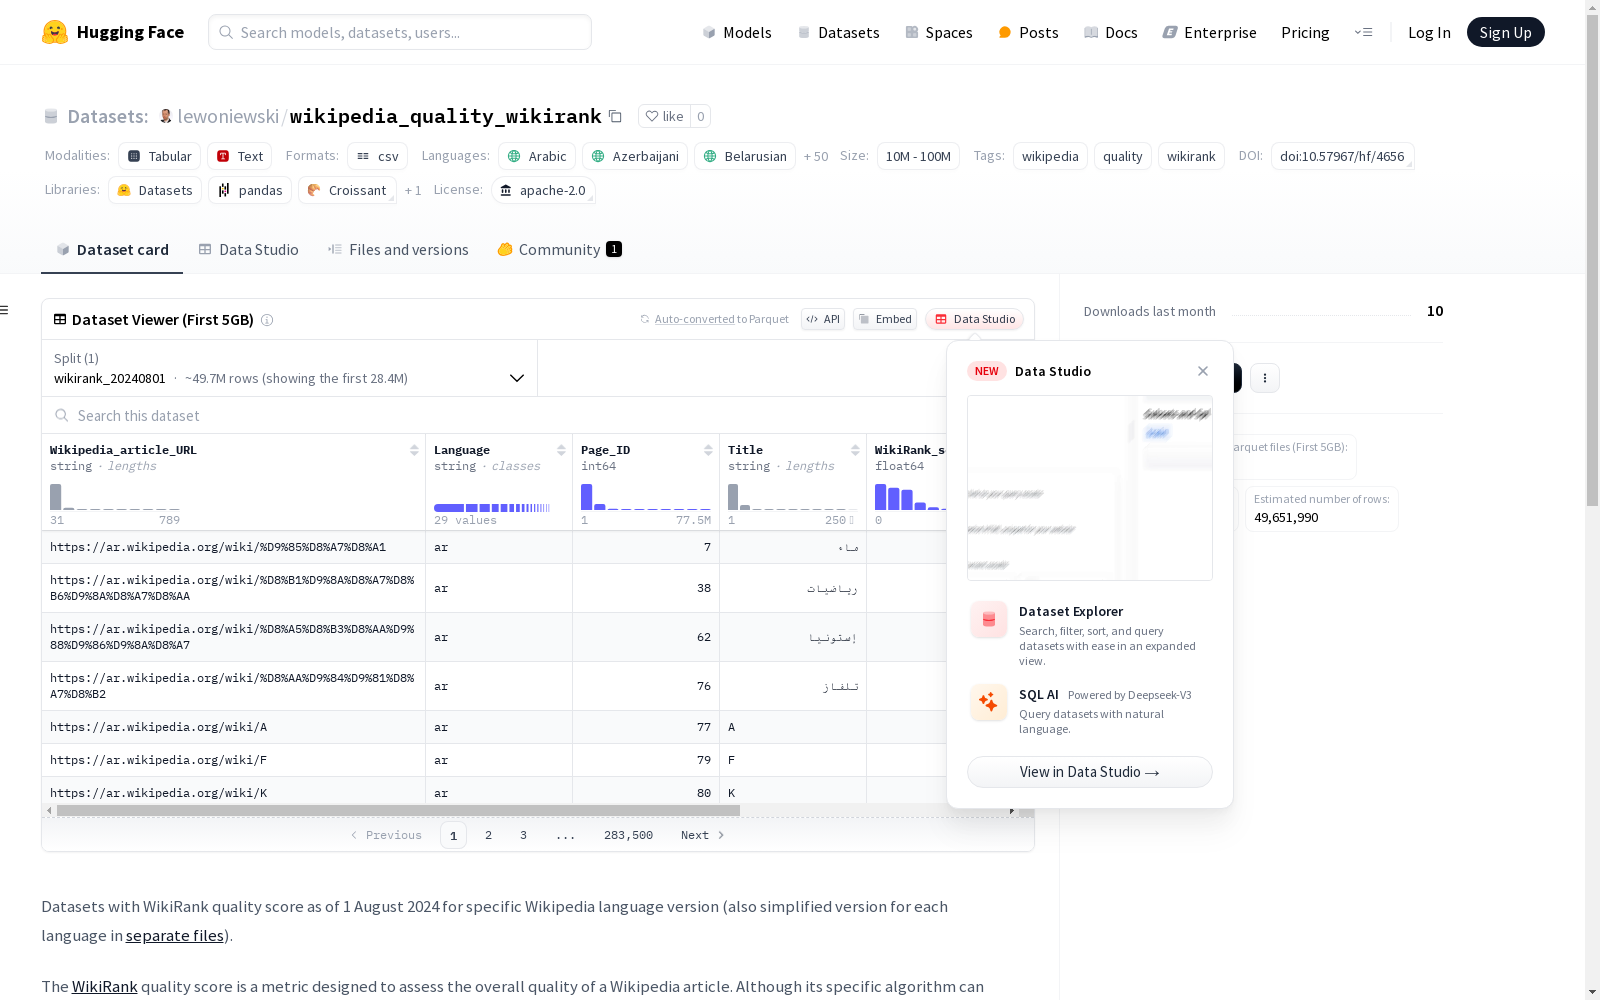1600x1000 pixels.
Task: Click the quality tag
Action: 1123,156
